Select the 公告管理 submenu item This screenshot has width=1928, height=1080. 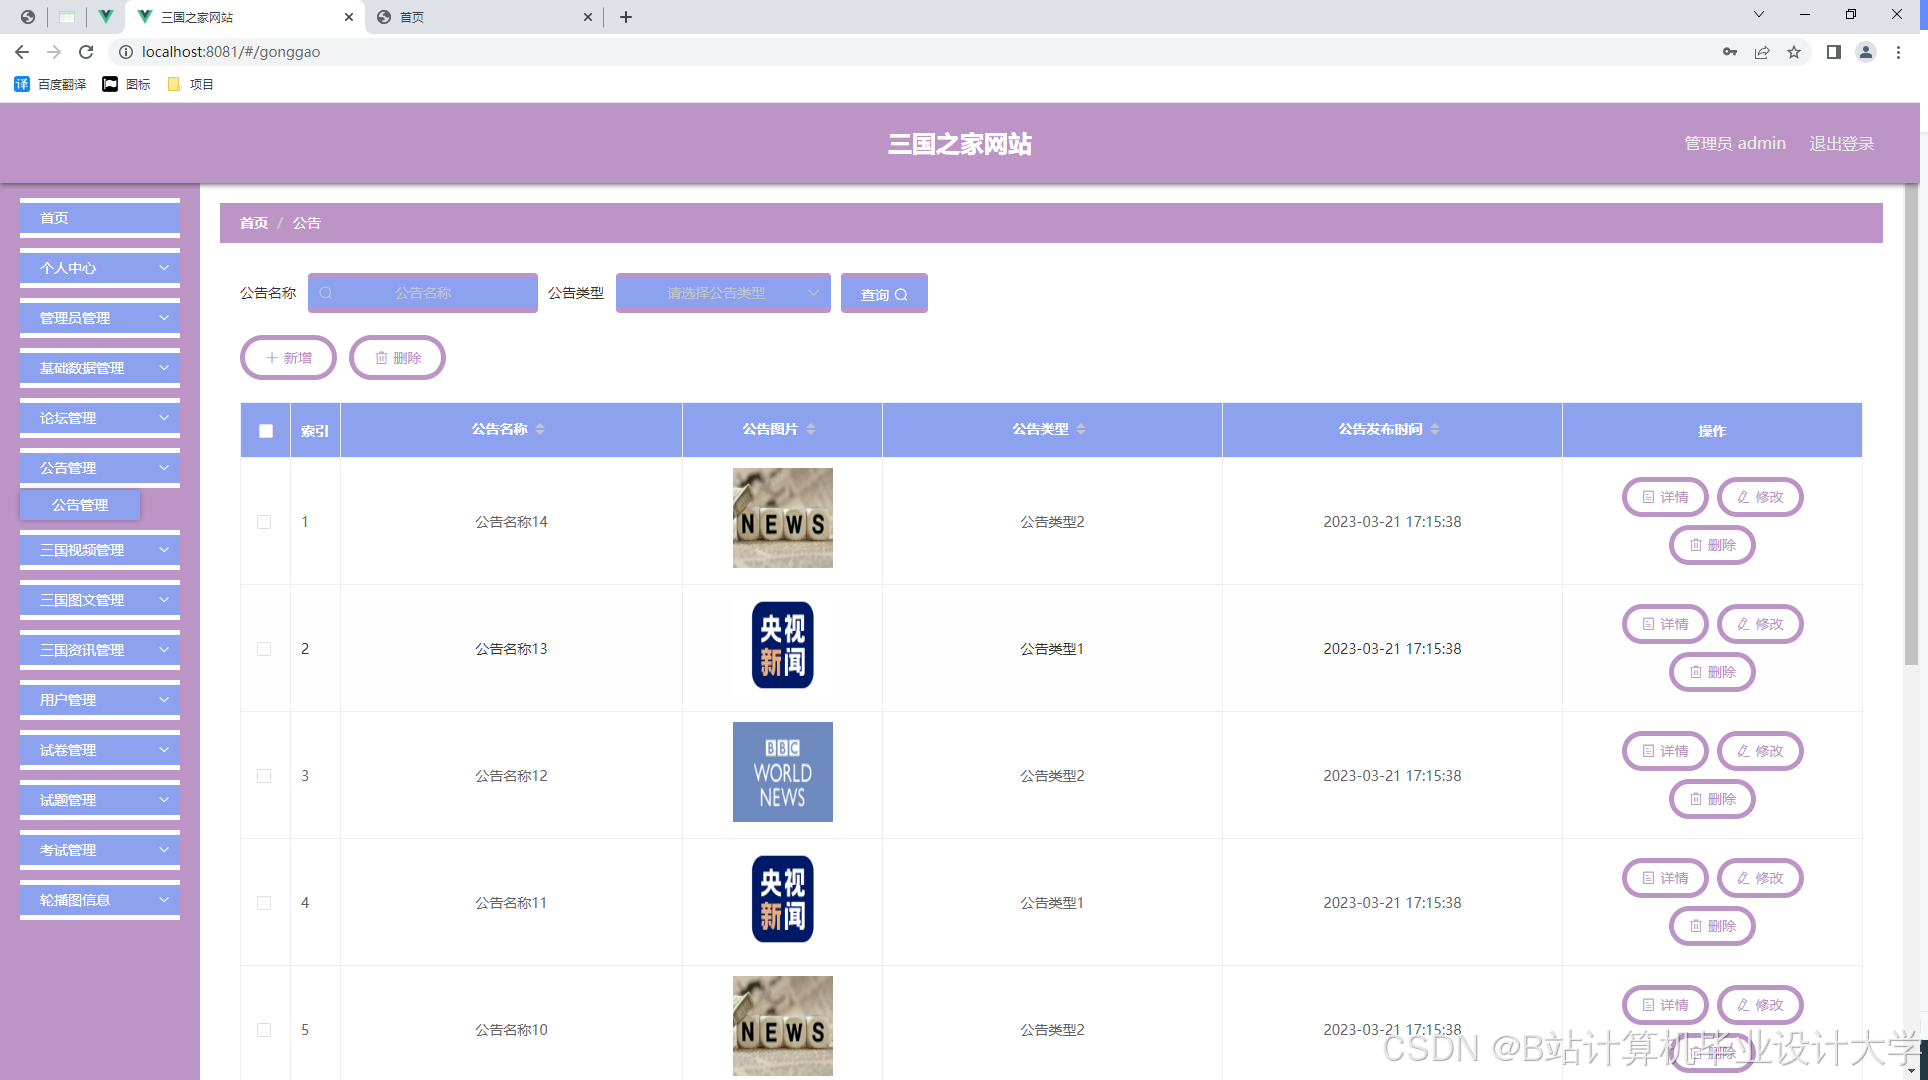click(80, 505)
